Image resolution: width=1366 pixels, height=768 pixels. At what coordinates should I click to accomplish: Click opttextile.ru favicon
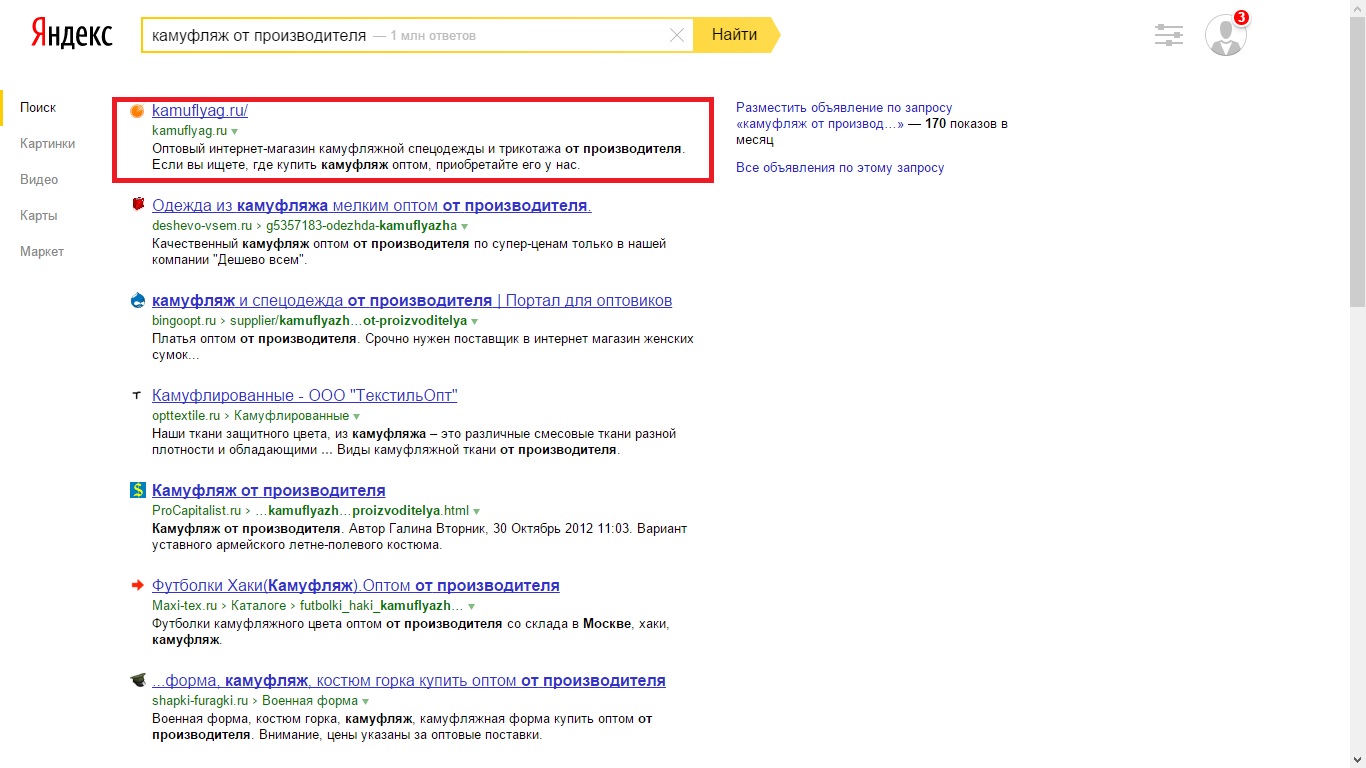coord(138,395)
